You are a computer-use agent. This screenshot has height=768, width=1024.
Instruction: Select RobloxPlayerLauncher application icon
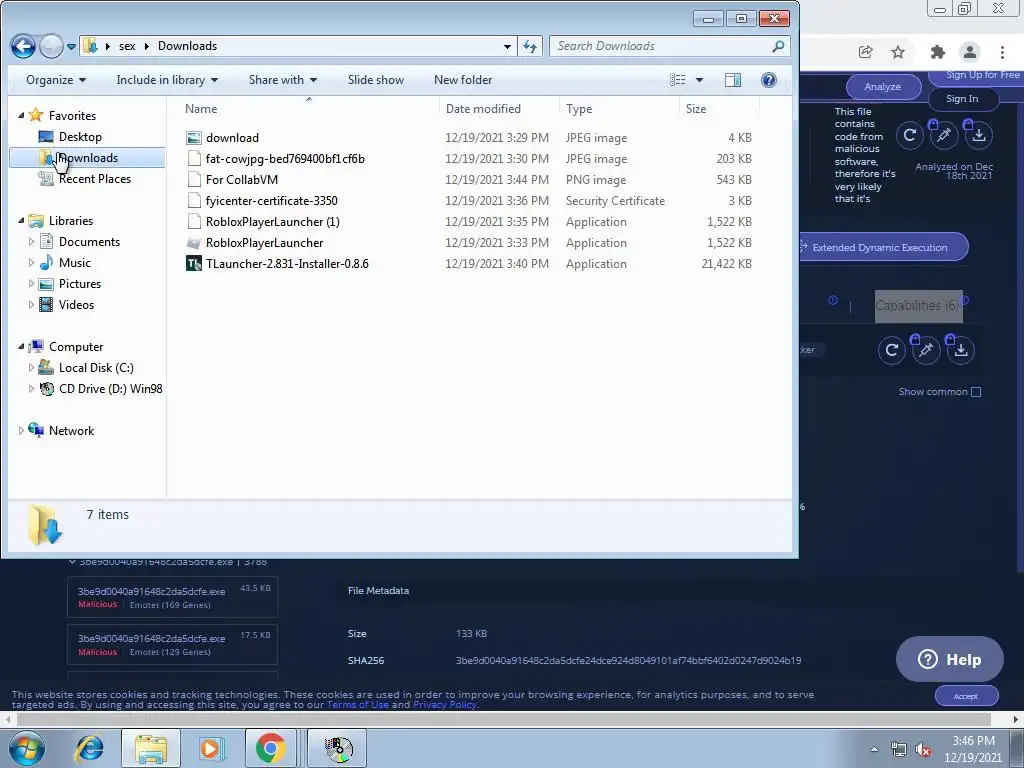pyautogui.click(x=194, y=243)
